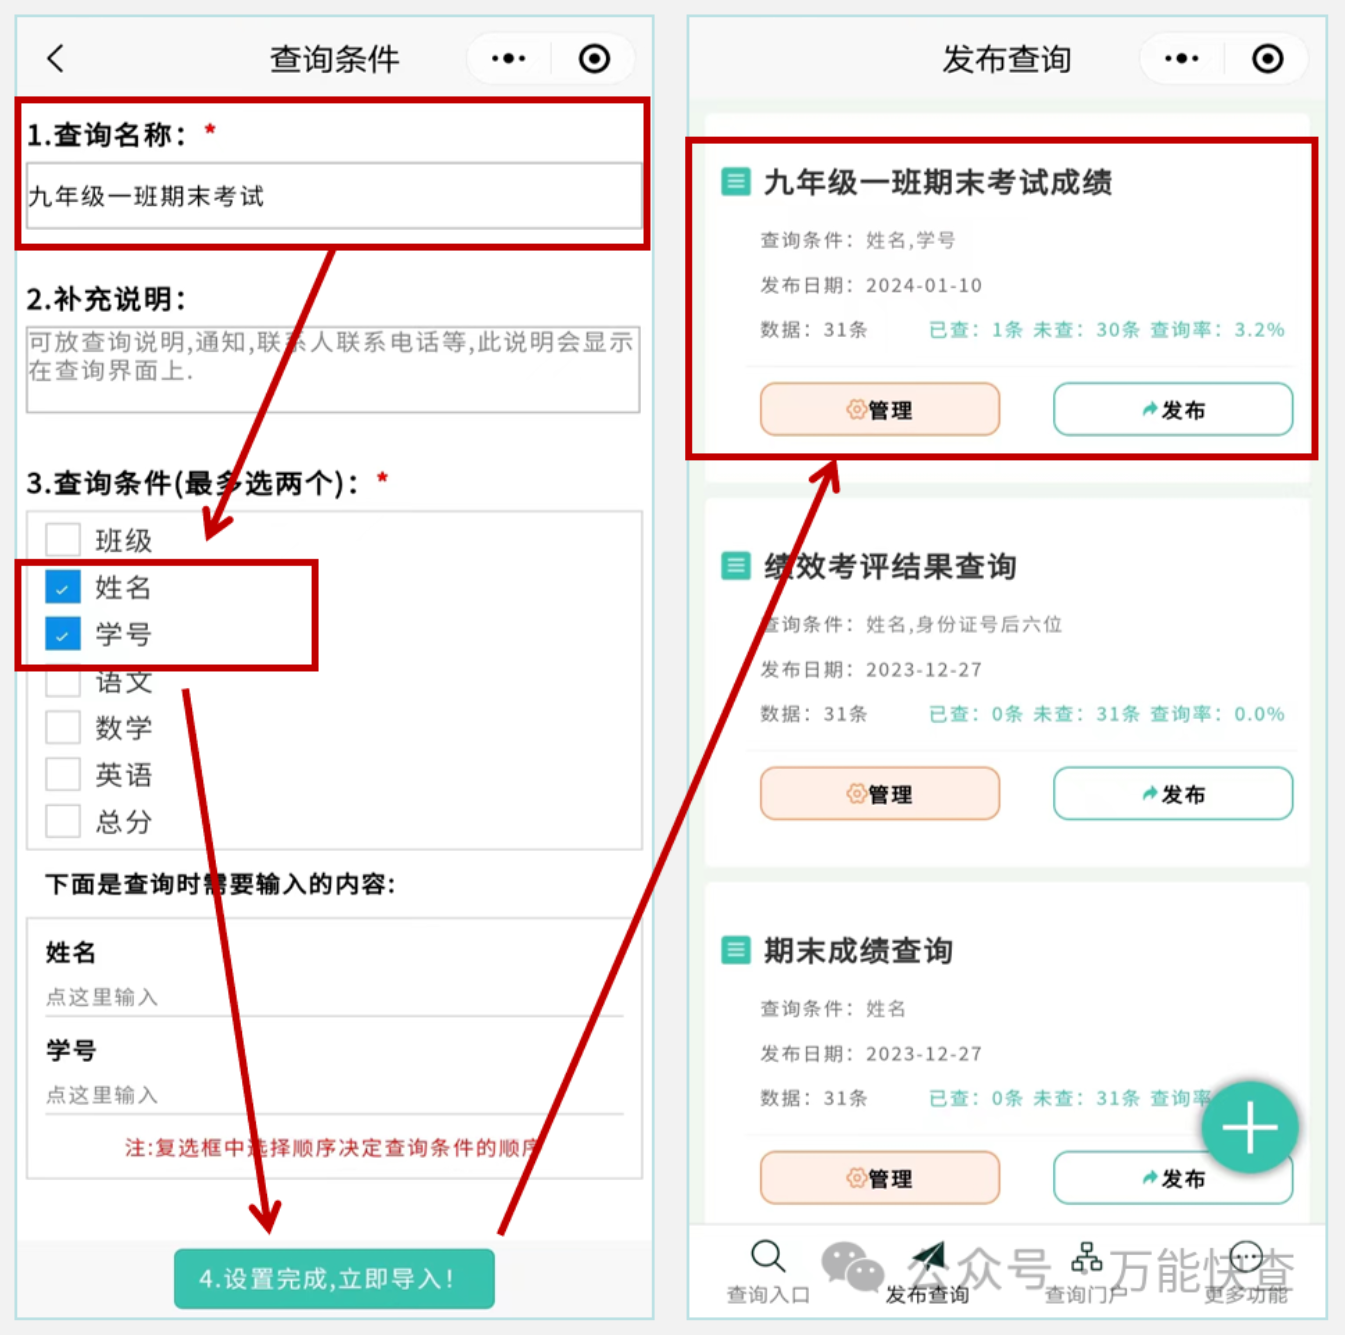Screen dimensions: 1345x1335
Task: Click the list icon beside 期末成绩查询
Action: point(736,950)
